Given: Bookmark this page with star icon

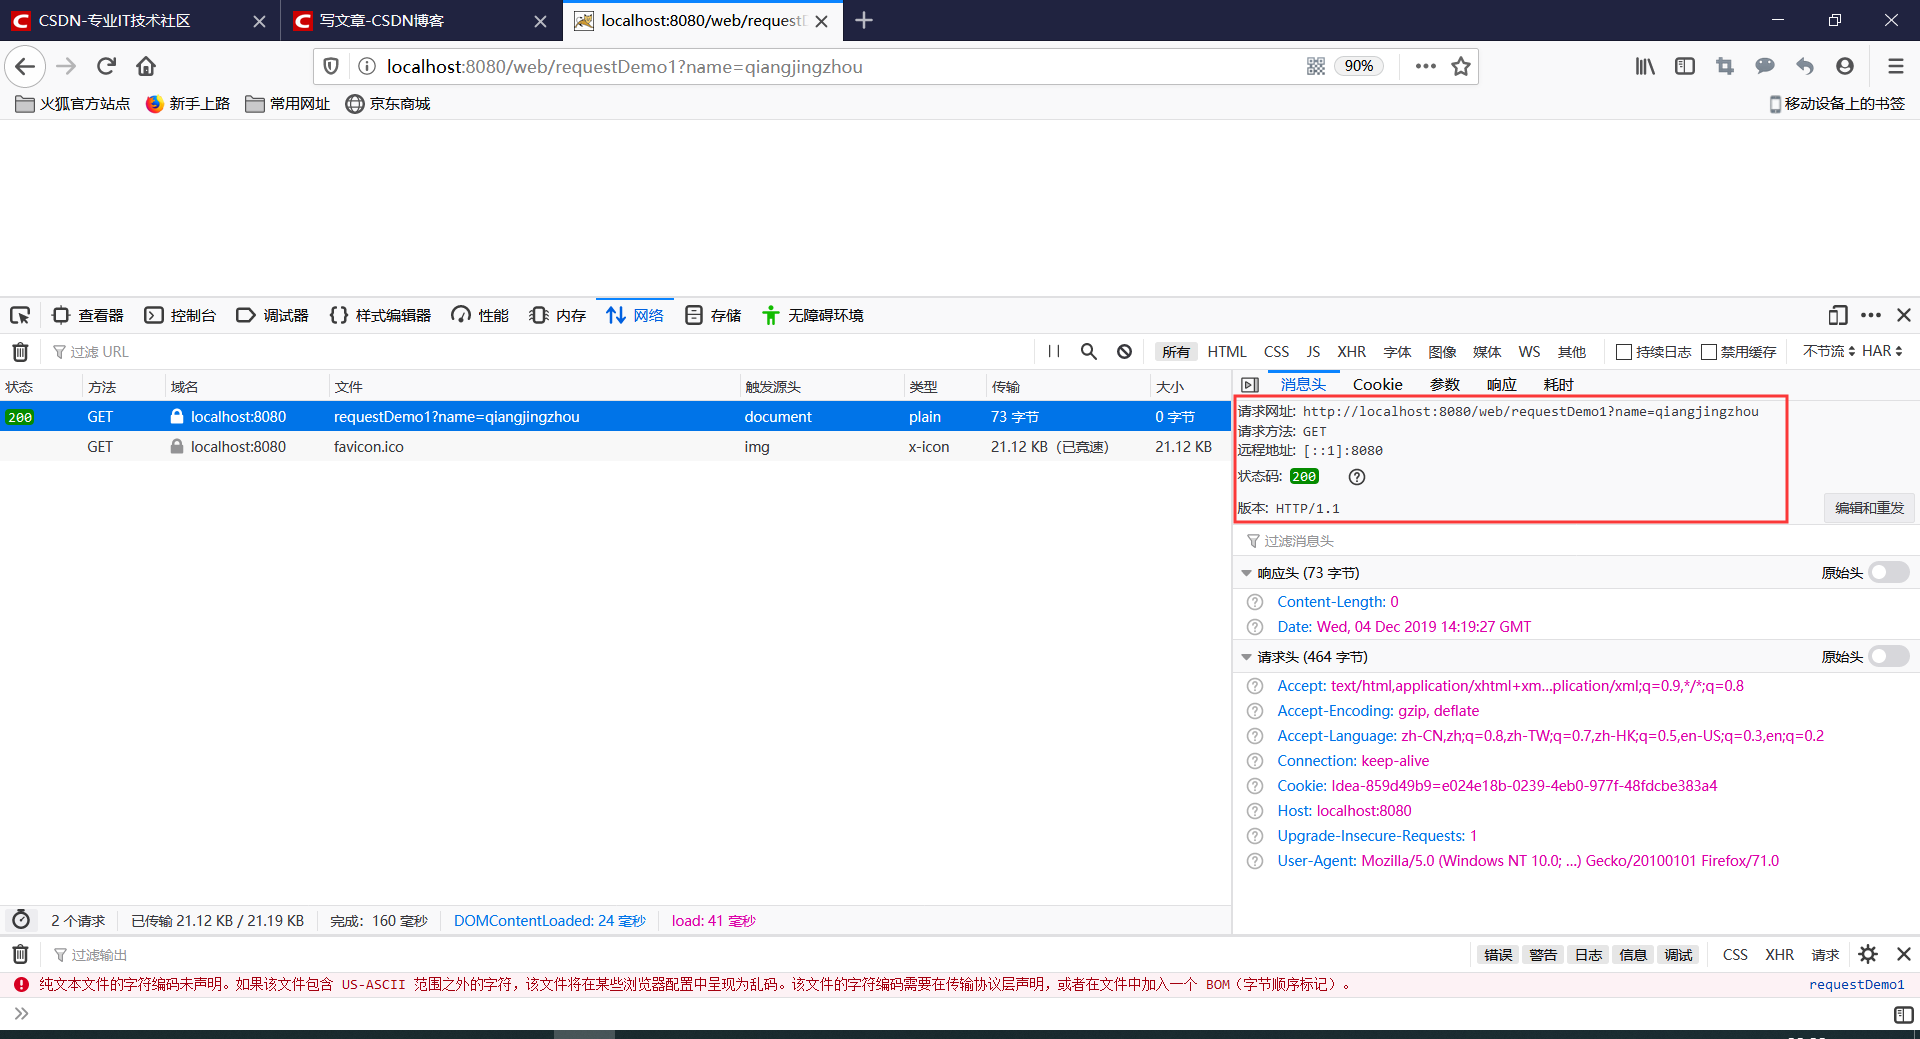Looking at the screenshot, I should point(1461,66).
